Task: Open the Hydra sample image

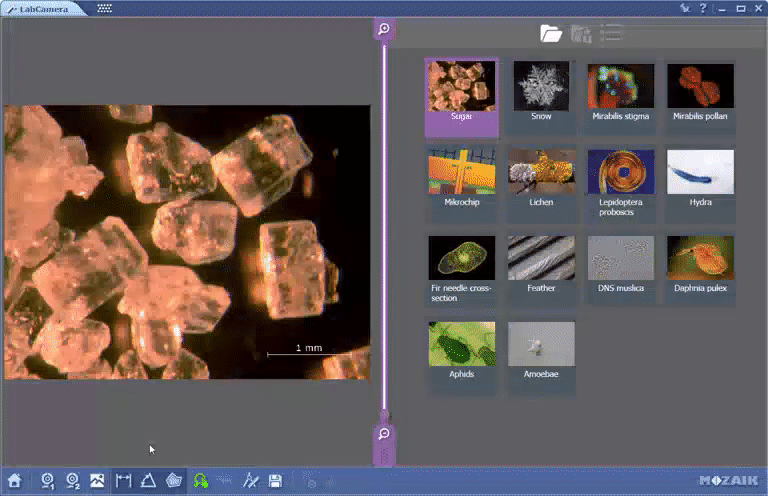Action: 700,178
